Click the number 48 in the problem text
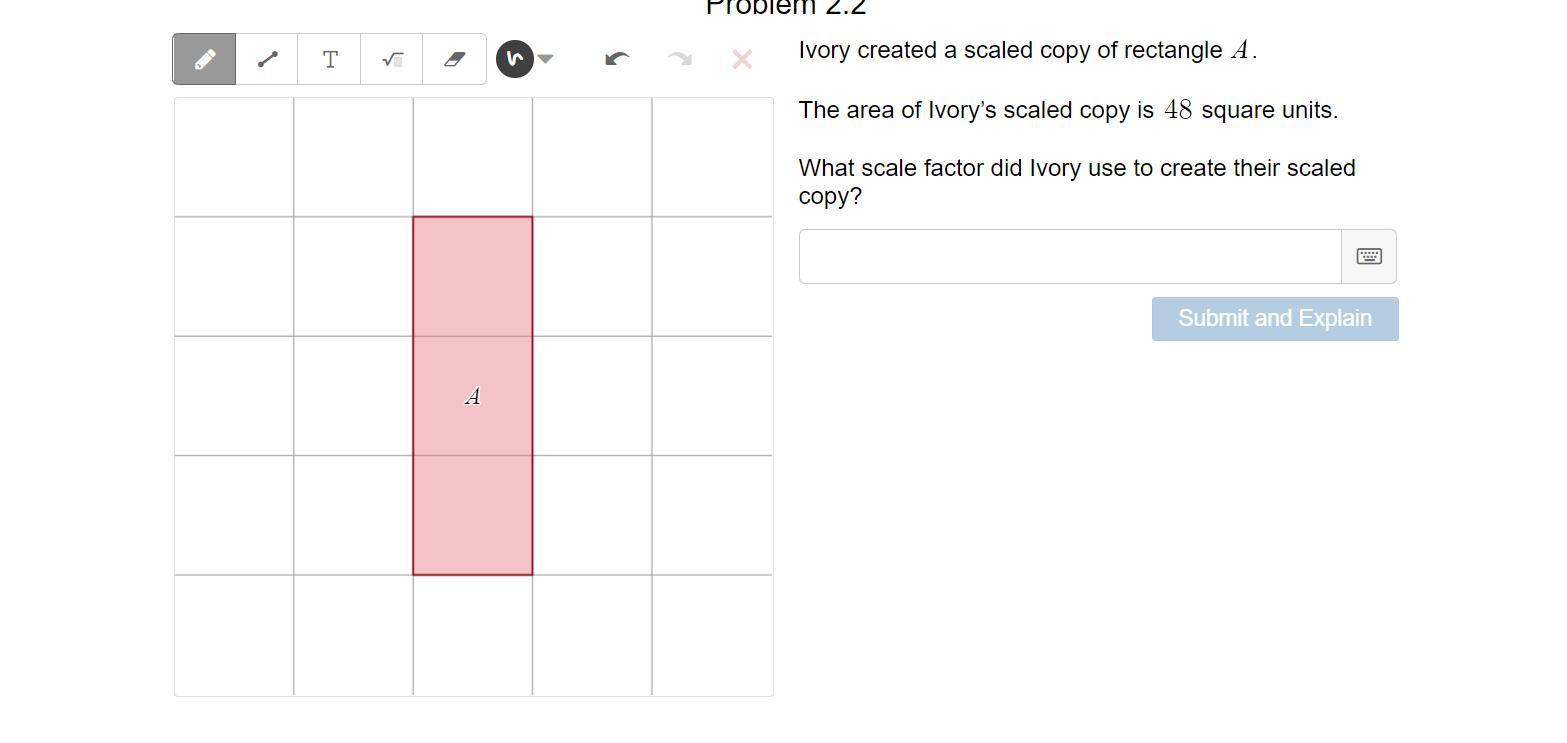 coord(1178,110)
